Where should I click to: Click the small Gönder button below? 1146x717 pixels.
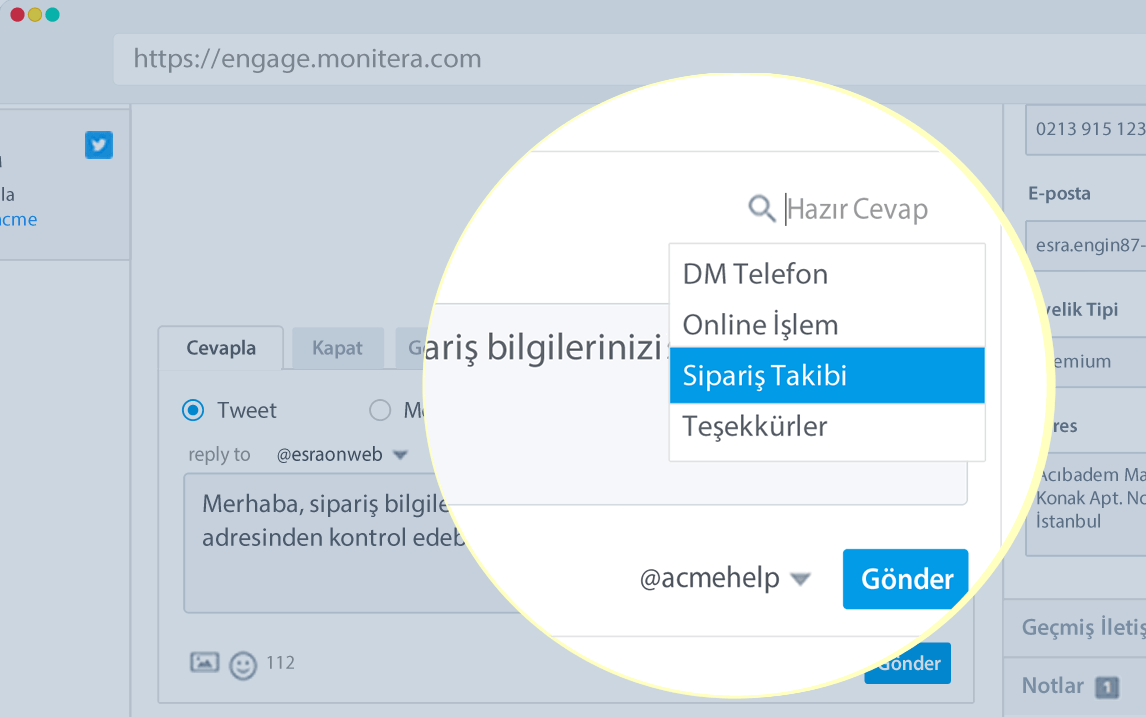coord(909,664)
